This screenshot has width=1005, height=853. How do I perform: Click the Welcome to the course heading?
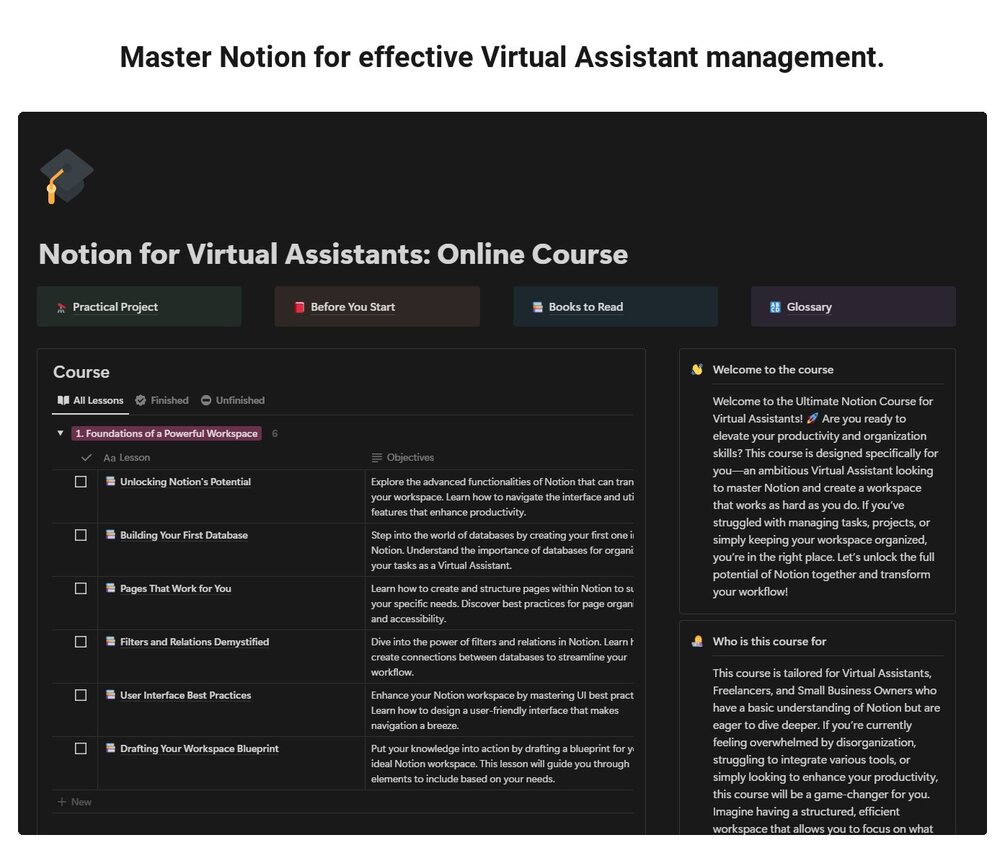tap(773, 370)
